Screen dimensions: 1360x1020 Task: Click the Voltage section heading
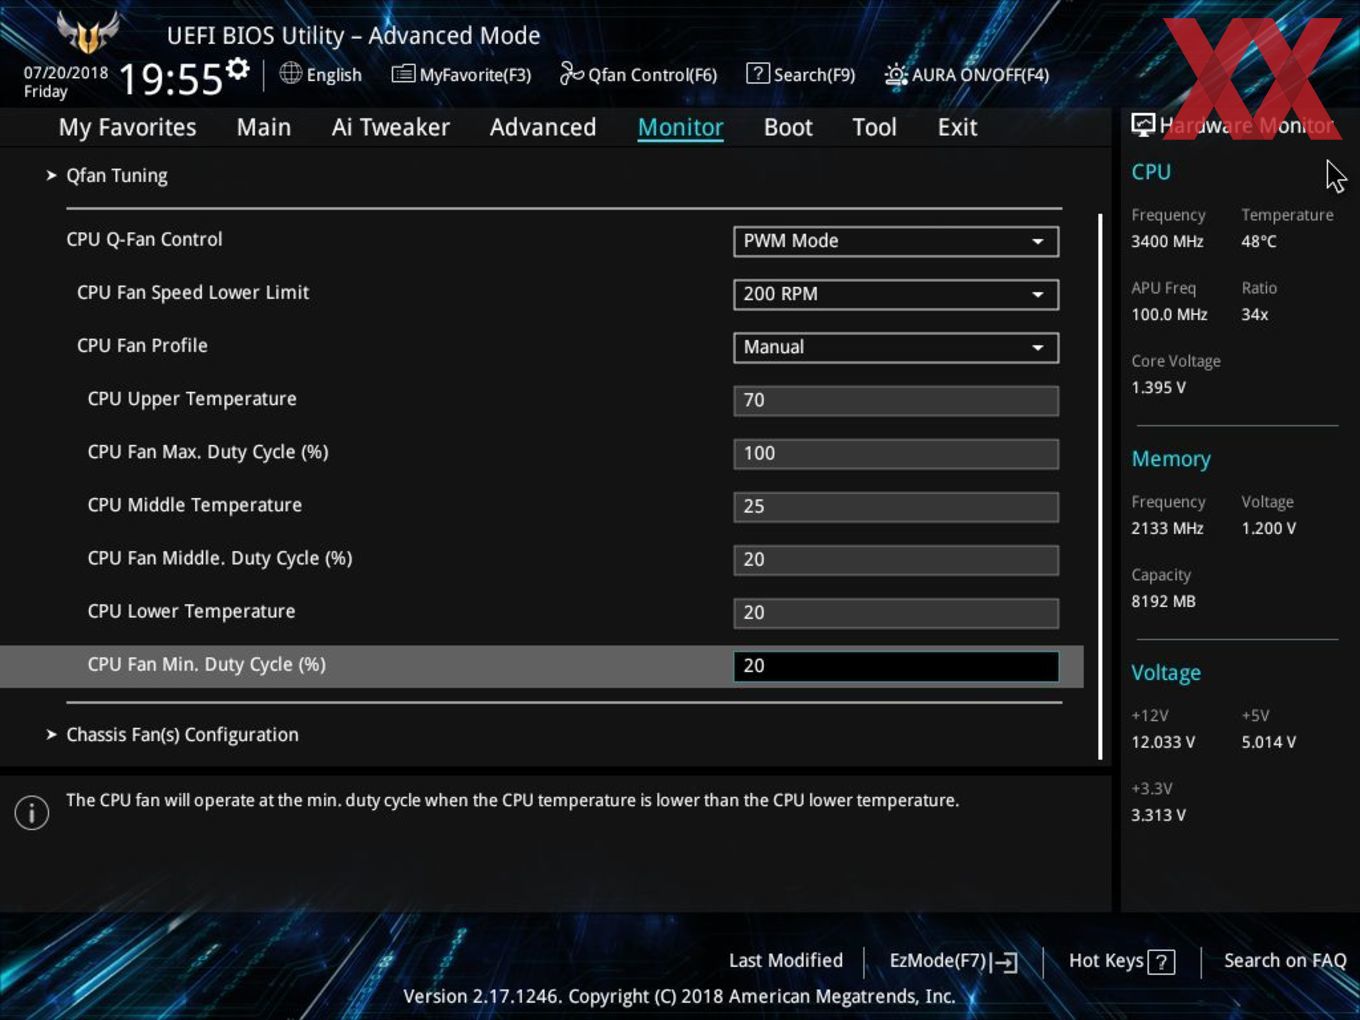click(1166, 672)
